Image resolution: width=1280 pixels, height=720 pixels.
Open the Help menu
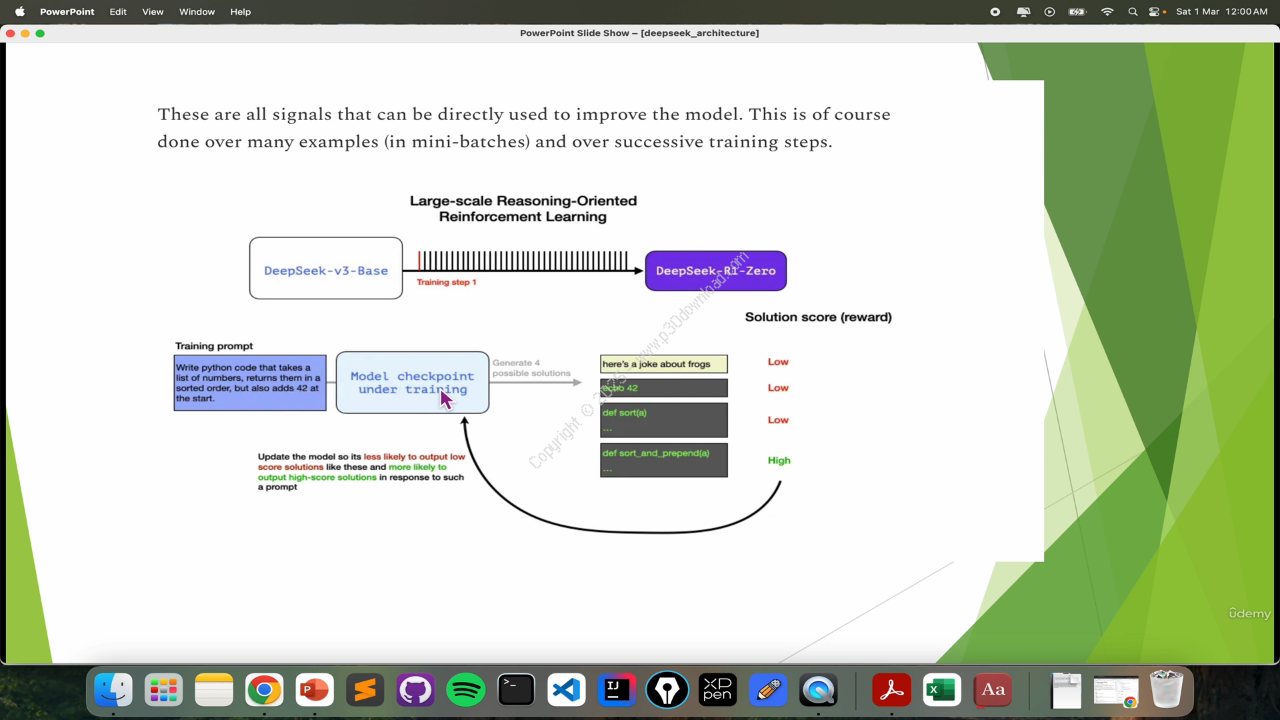coord(240,12)
